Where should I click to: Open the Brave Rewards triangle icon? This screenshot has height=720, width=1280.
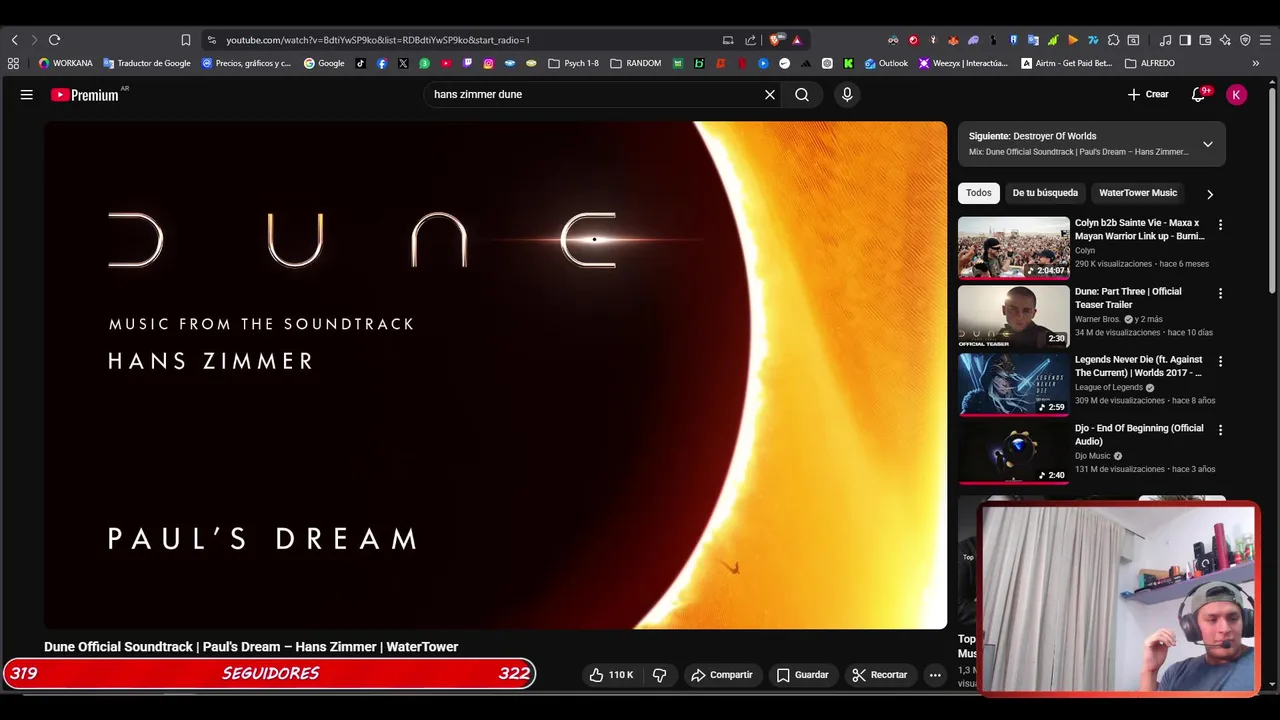796,40
